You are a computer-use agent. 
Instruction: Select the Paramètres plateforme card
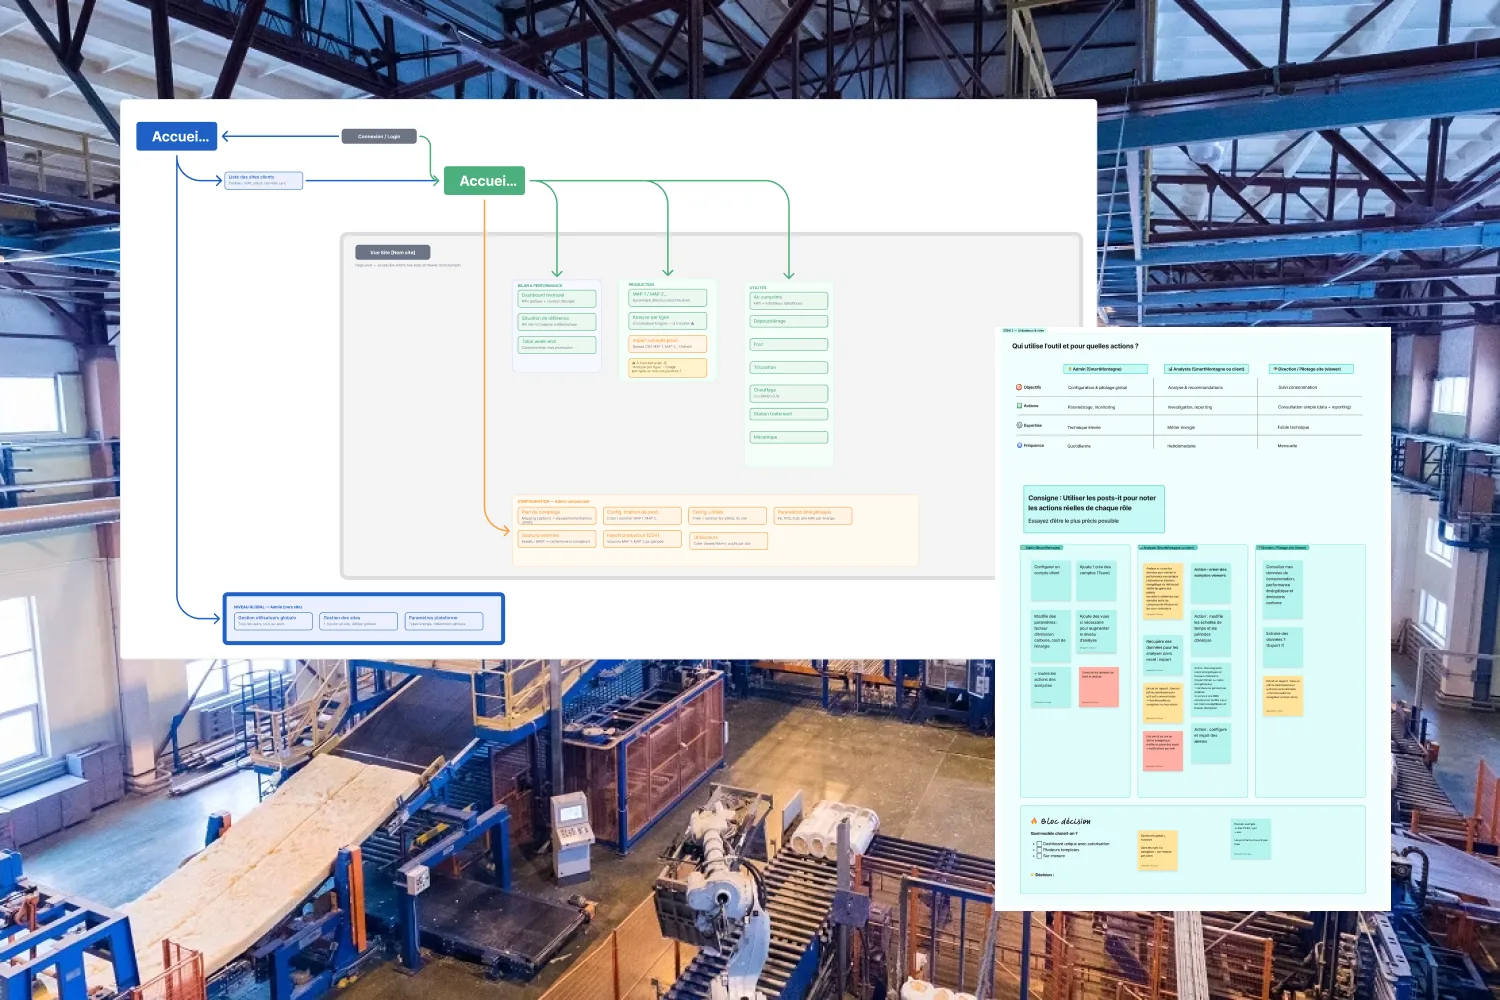point(444,621)
